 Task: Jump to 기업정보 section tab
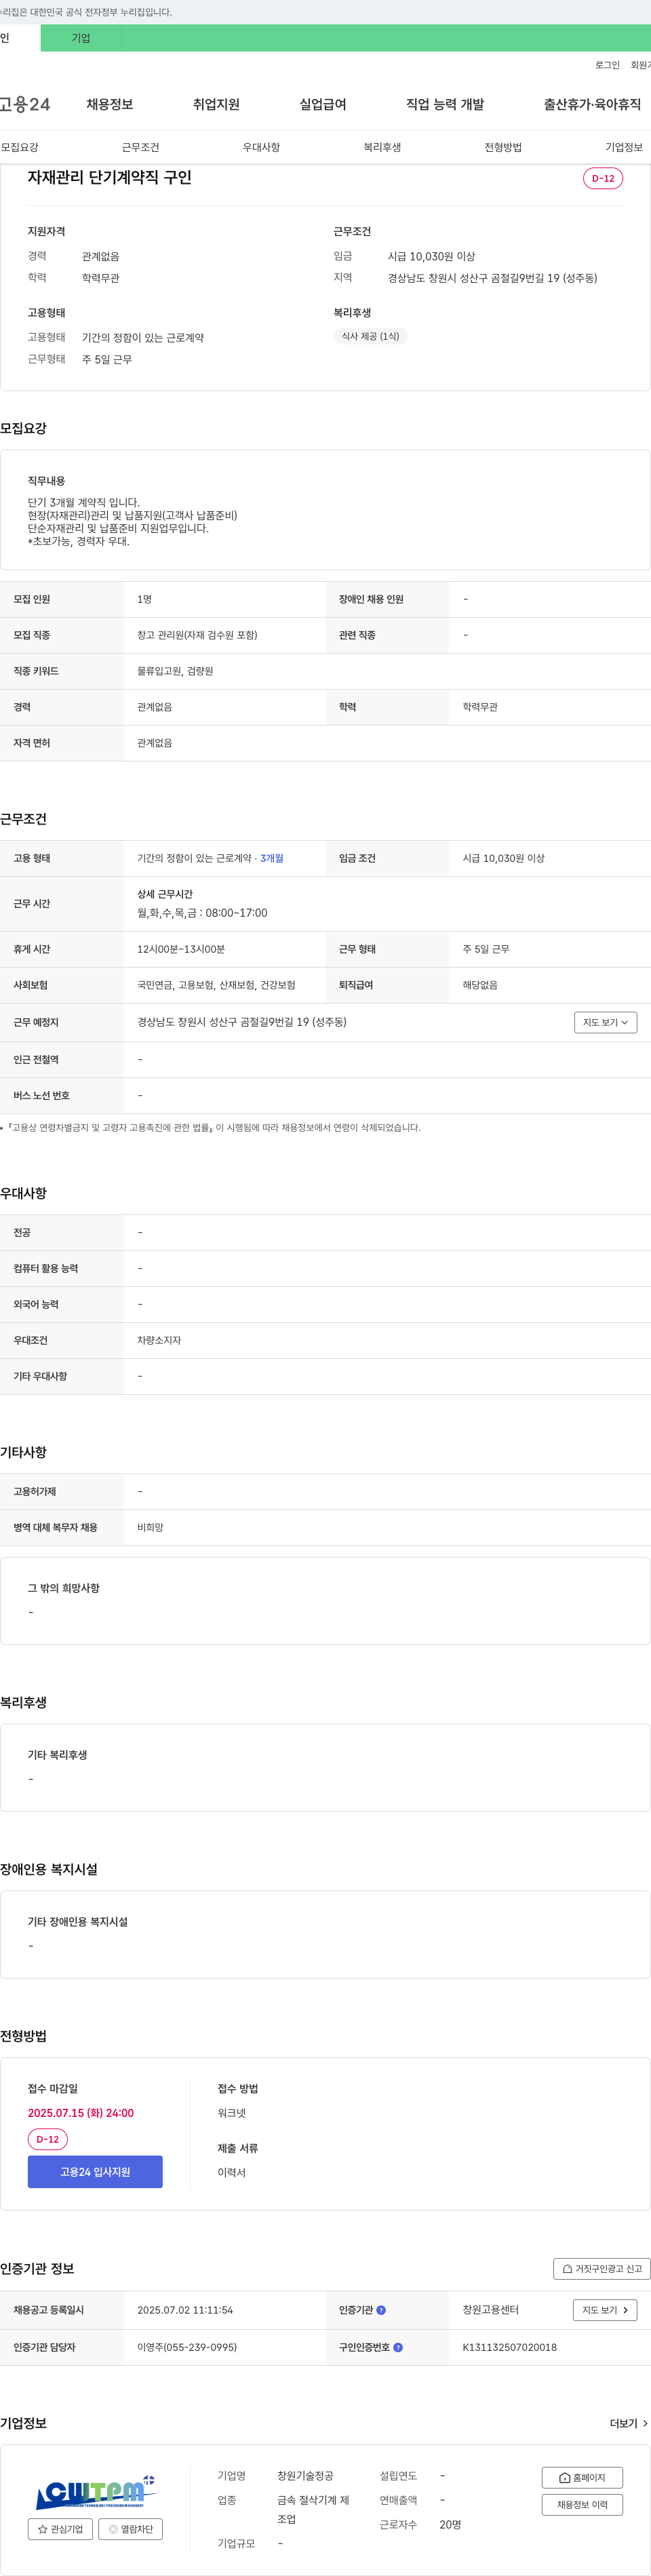(624, 147)
